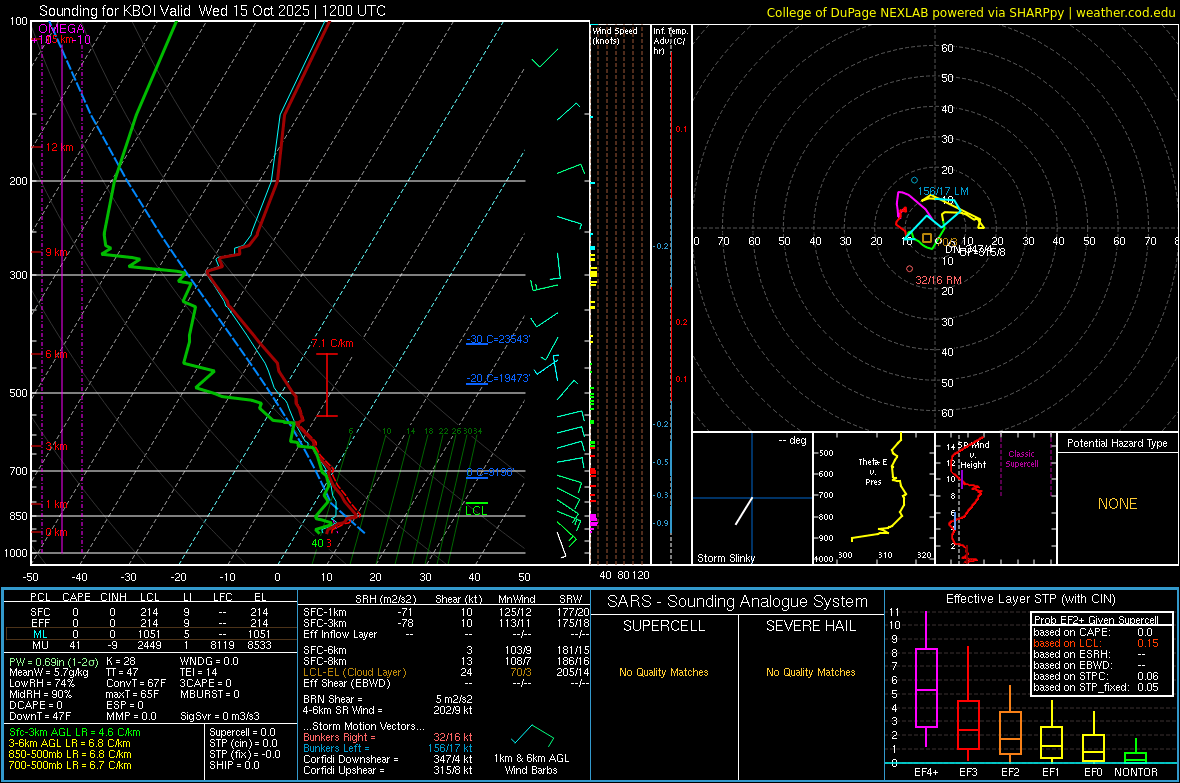Viewport: 1180px width, 783px height.
Task: Click No Quality Matches under SUPERCELL
Action: [x=664, y=672]
